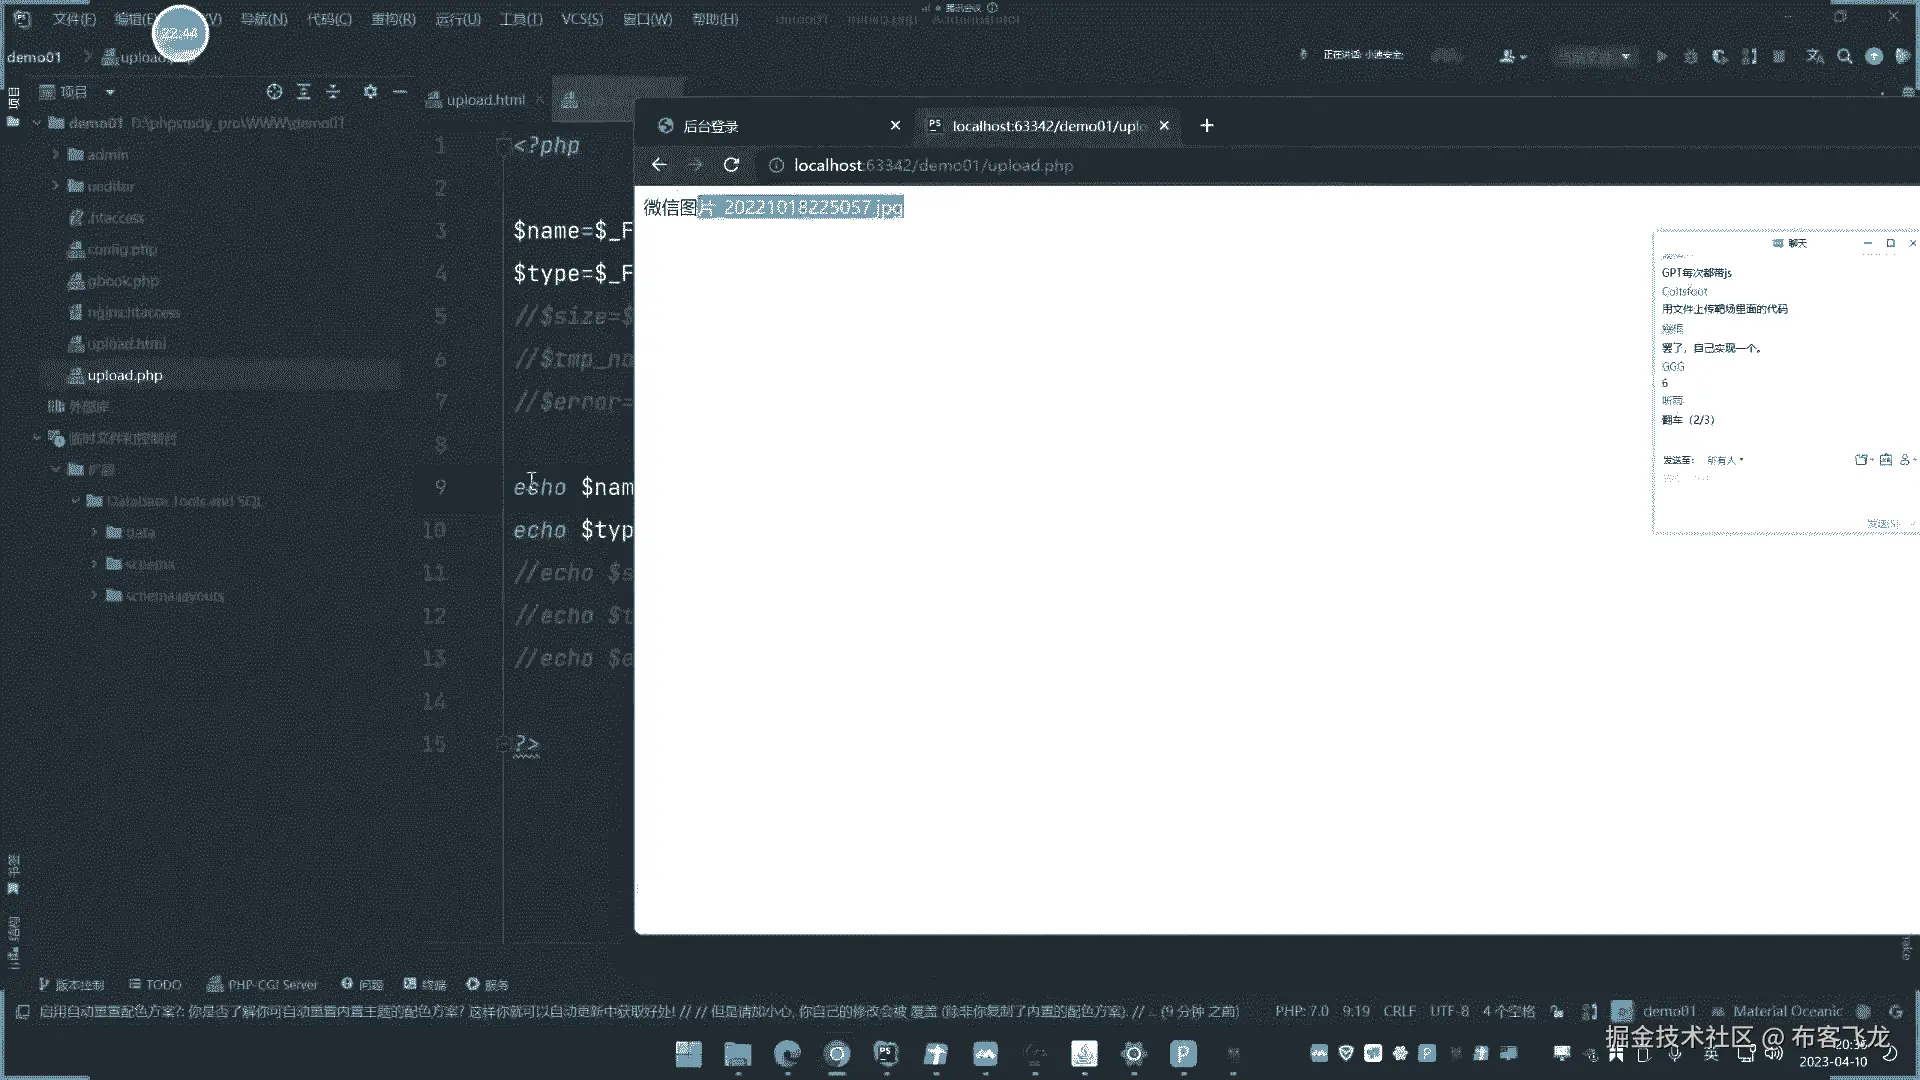Click the Translate icon in toolbar

point(1815,57)
